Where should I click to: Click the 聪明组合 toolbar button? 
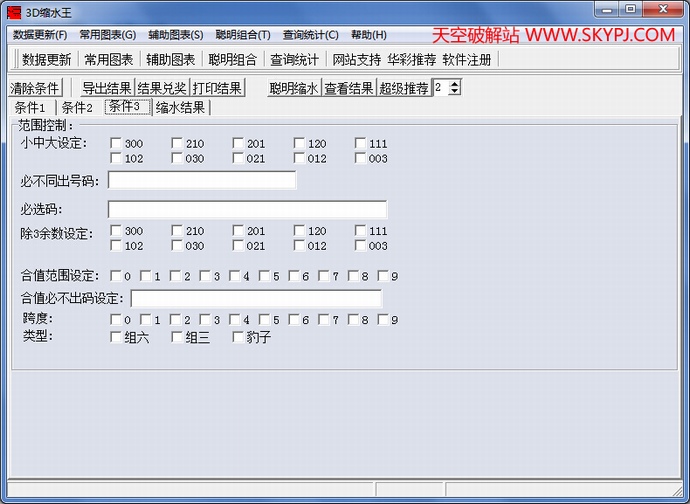pos(233,60)
